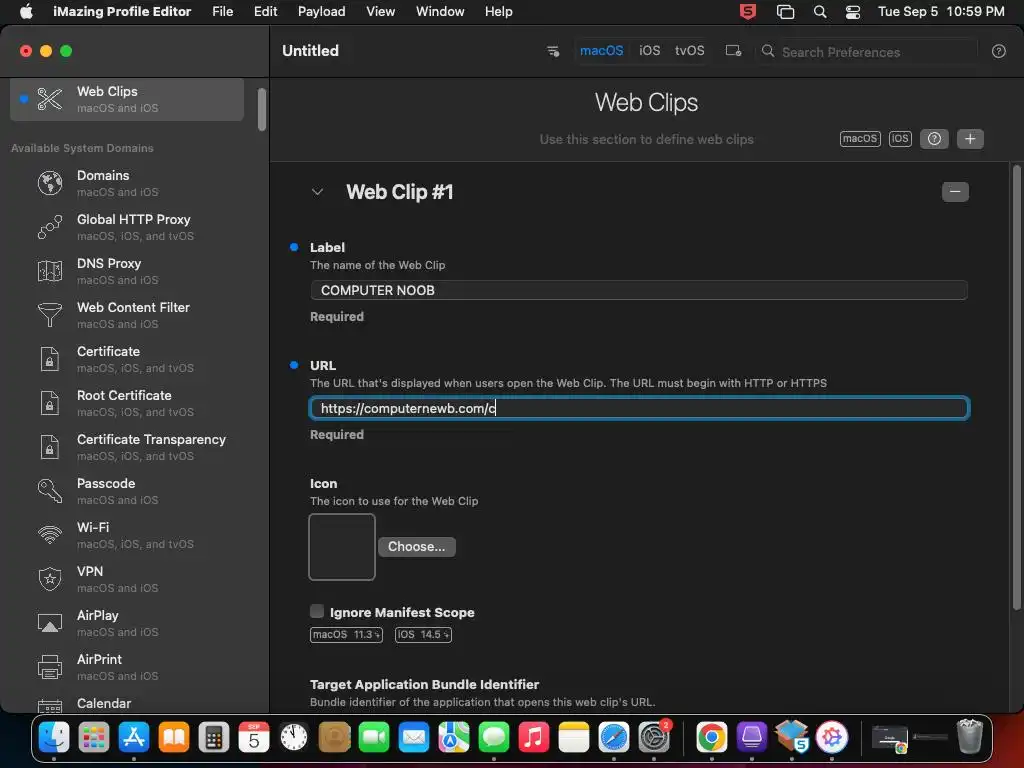
Task: Open Certificate Transparency payload icon
Action: 50,447
